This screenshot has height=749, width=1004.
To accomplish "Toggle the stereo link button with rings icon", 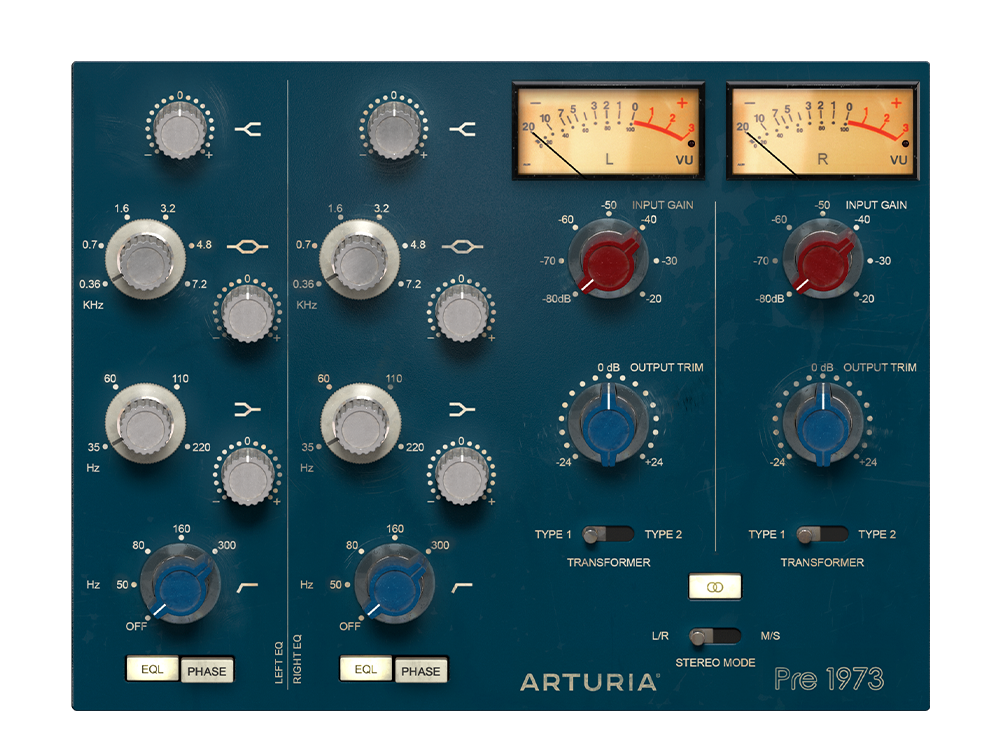I will 715,586.
